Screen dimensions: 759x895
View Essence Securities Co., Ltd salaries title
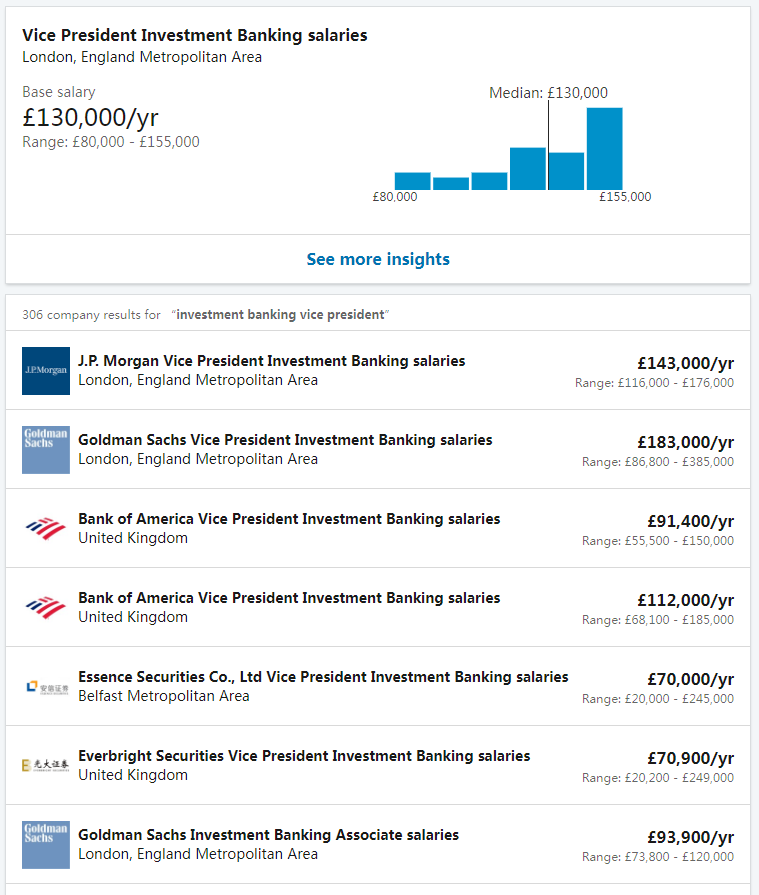[323, 677]
